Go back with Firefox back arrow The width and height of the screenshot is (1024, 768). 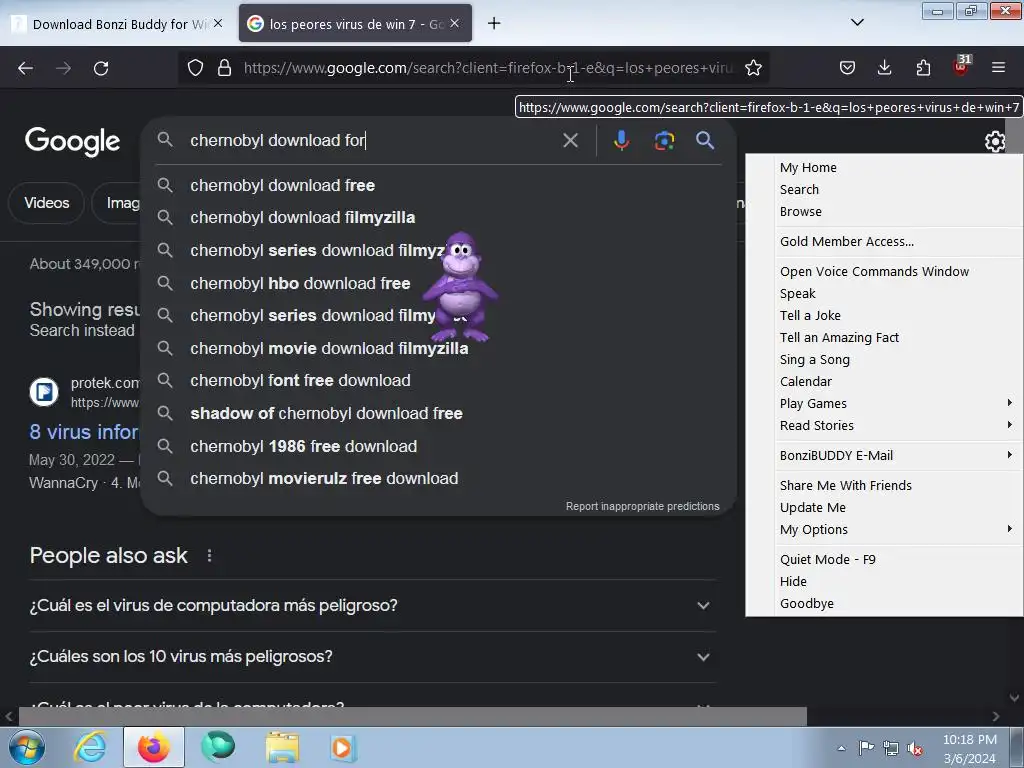[25, 68]
